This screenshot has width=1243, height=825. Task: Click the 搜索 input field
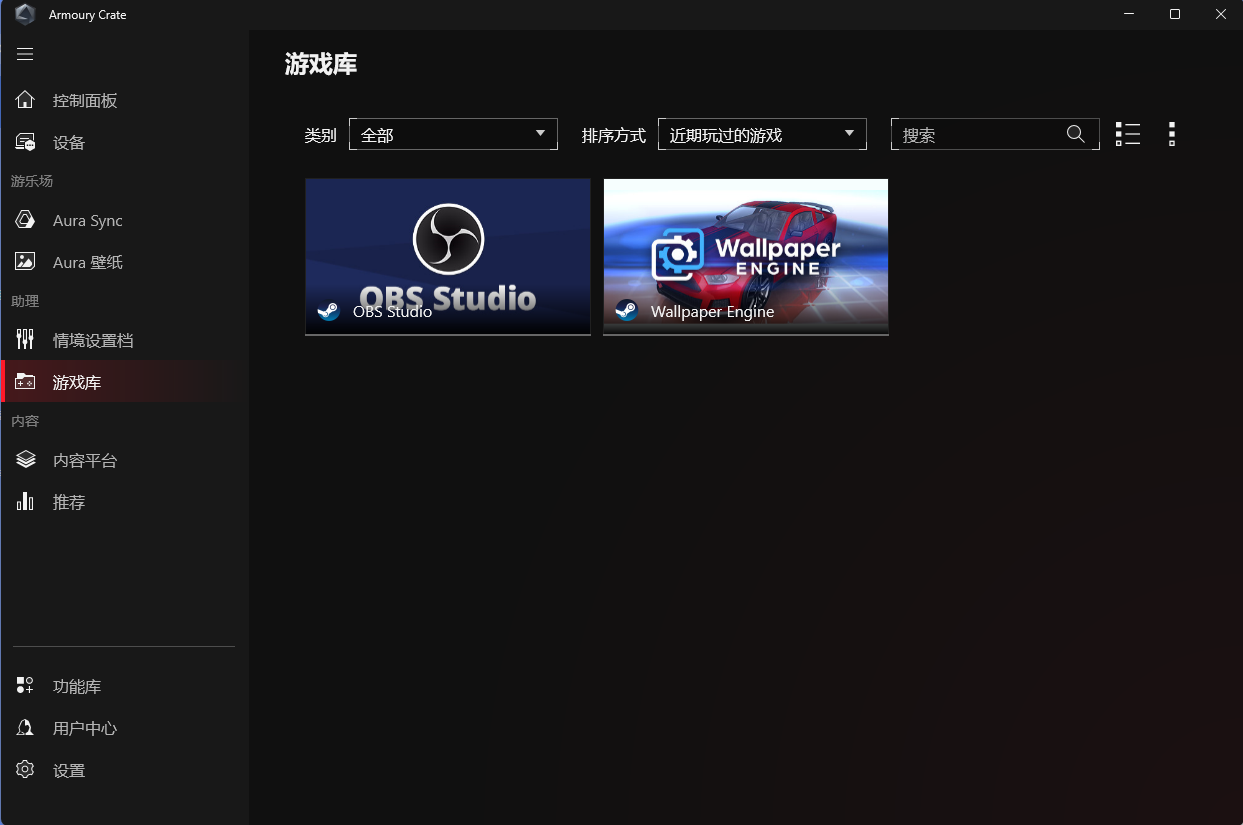975,135
